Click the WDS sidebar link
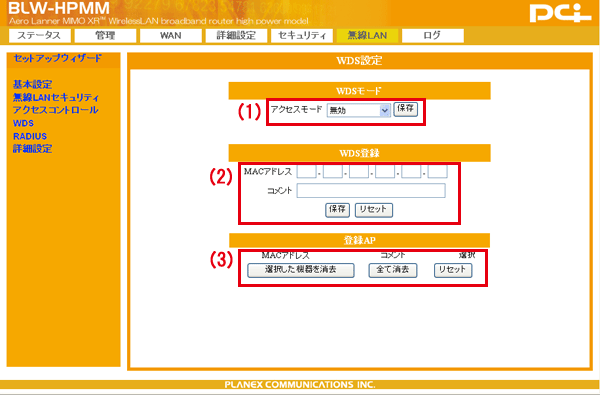 click(23, 123)
